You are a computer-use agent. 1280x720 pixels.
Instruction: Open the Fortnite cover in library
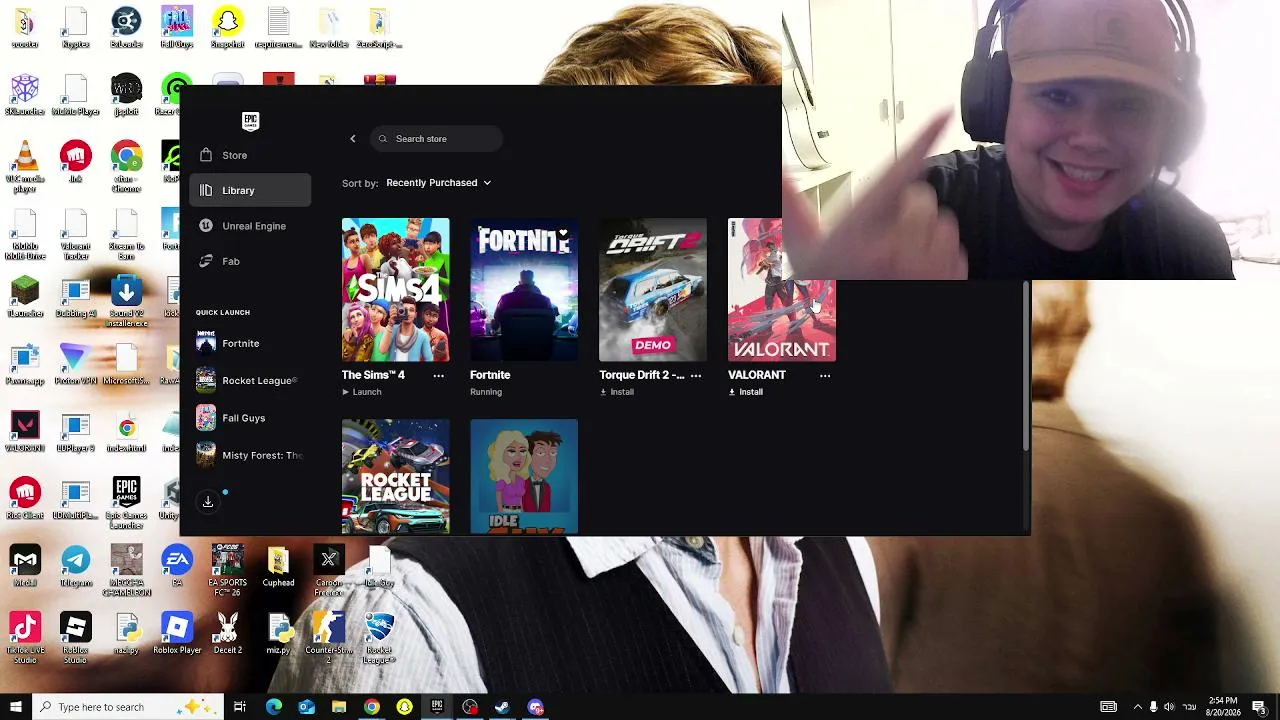pos(524,290)
